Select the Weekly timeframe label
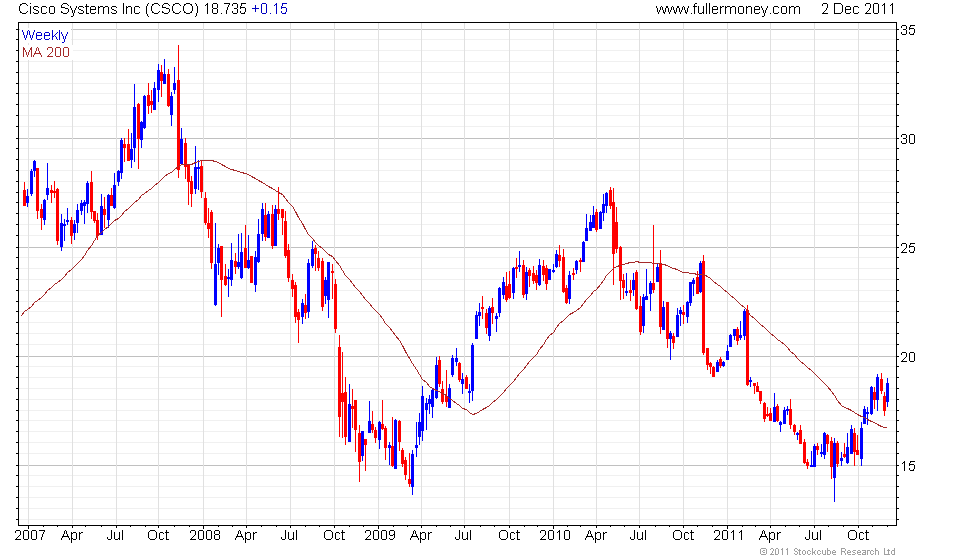 44,36
